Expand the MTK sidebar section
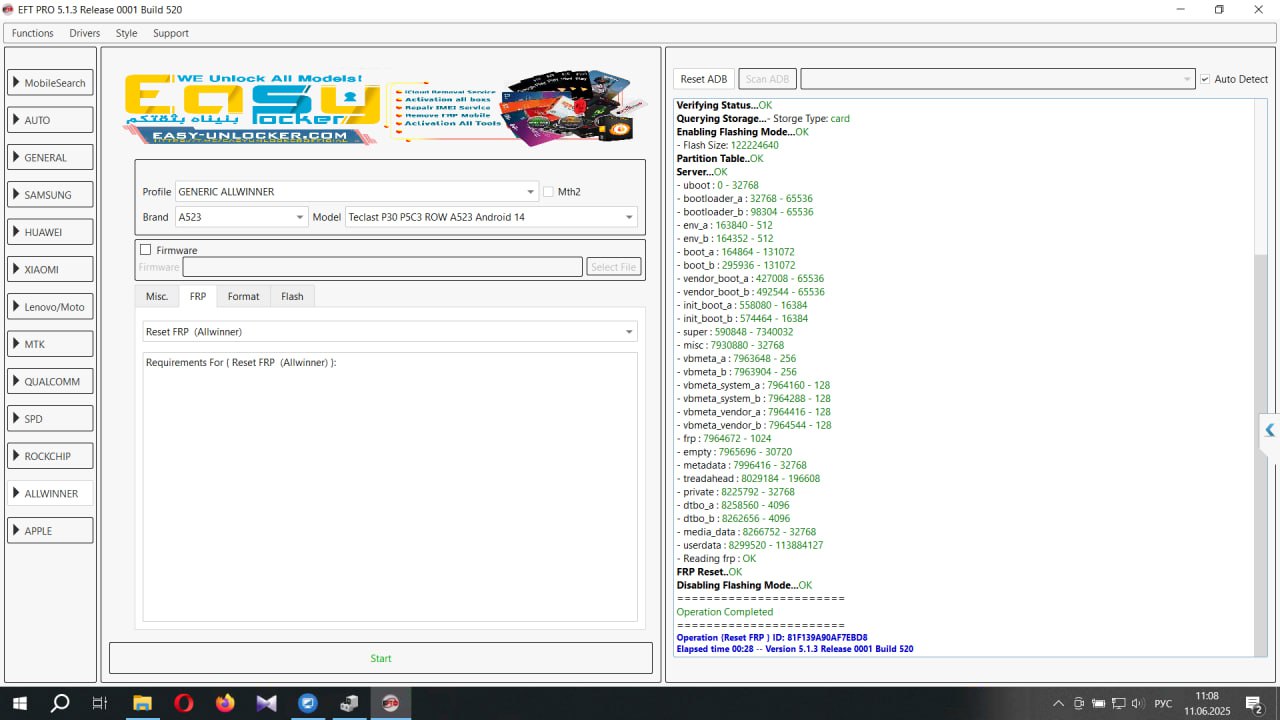 coord(50,344)
